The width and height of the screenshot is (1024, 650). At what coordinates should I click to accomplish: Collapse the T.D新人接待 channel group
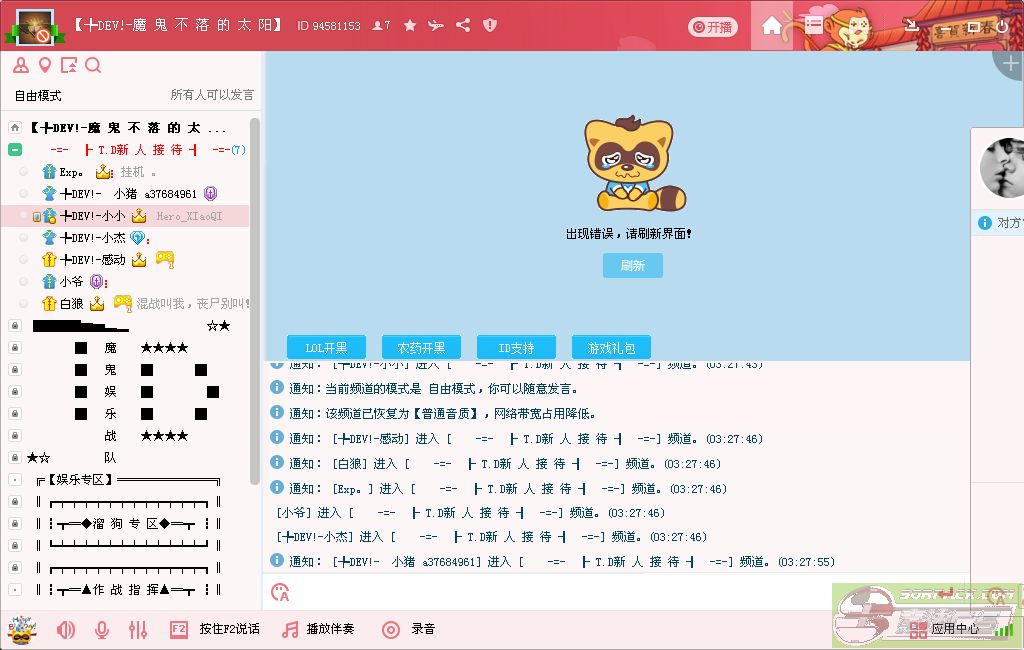point(15,150)
